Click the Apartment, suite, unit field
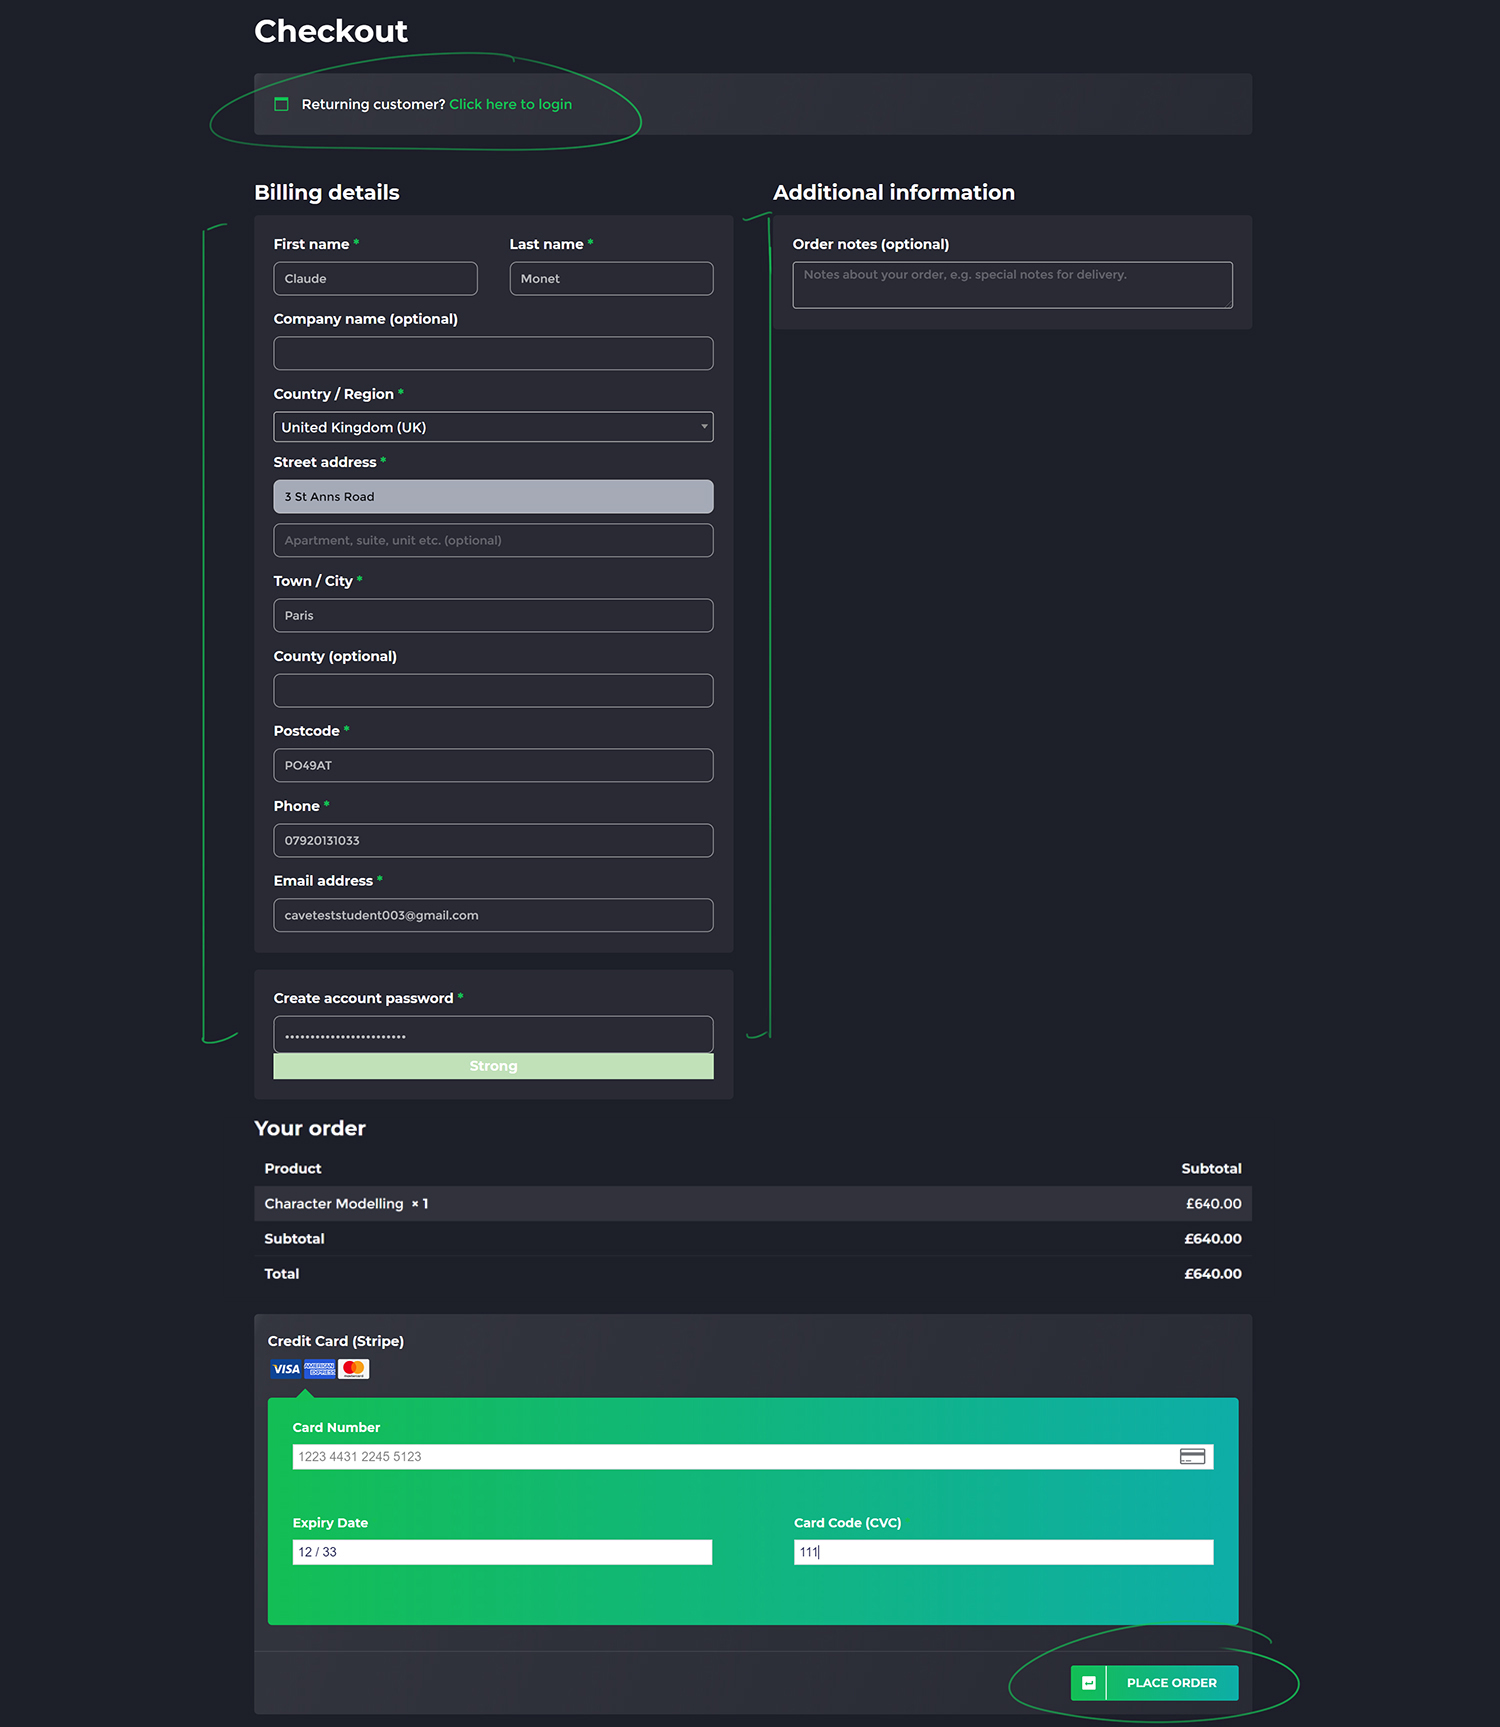This screenshot has height=1727, width=1500. (493, 541)
